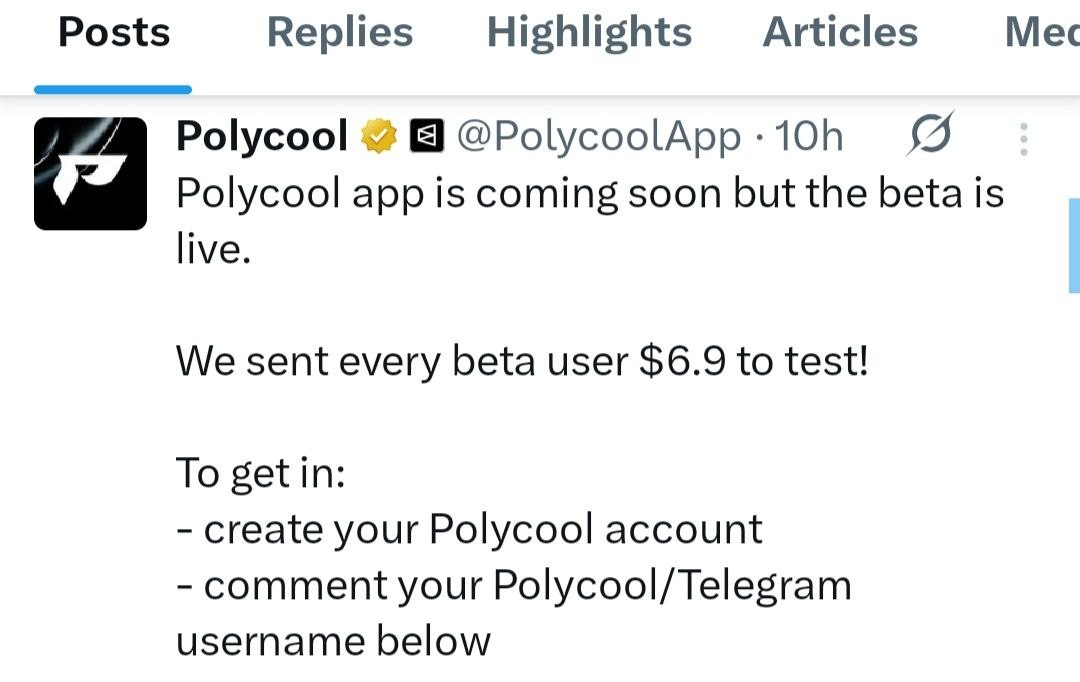Tap the "comment your Polycool/Telegram" line
Screen dimensions: 1080x682
pos(514,585)
